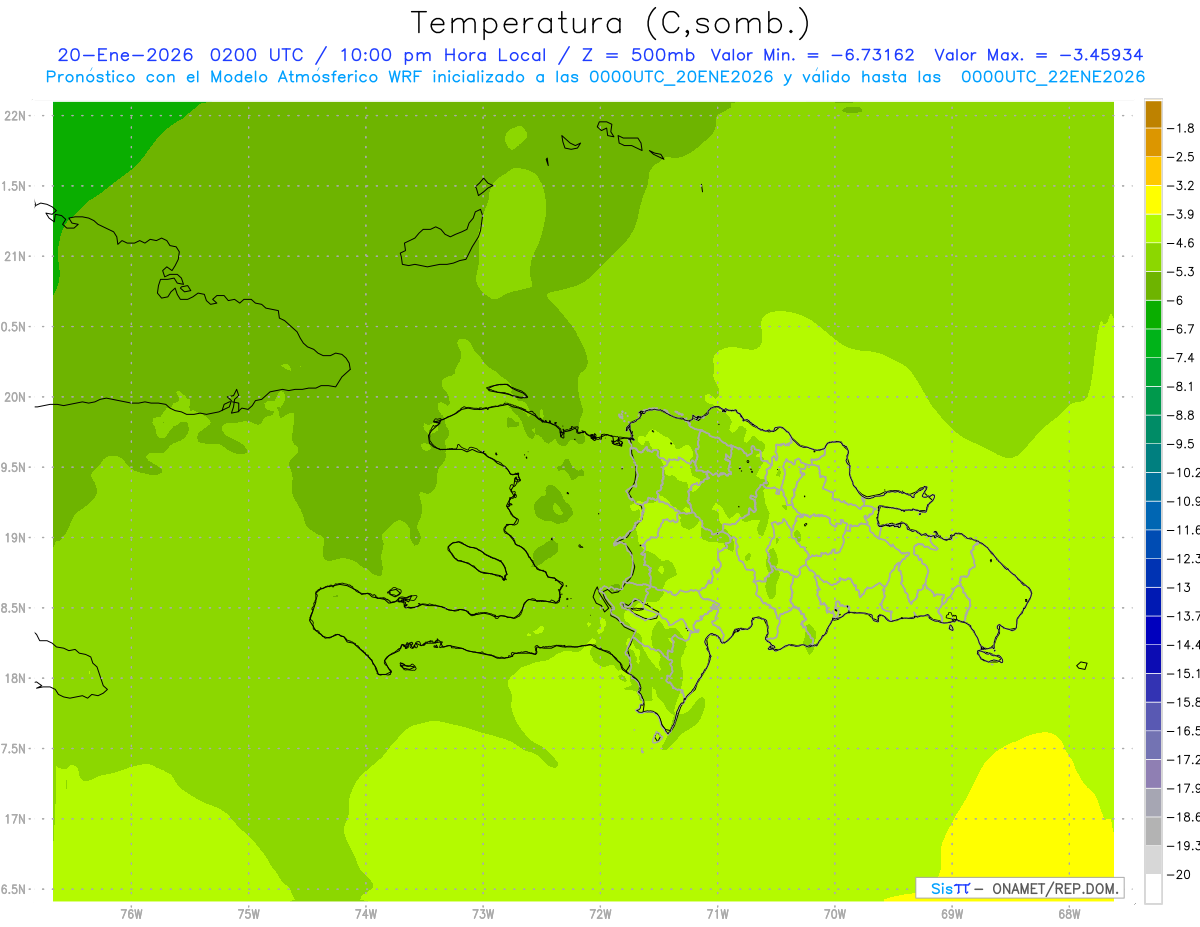Click the date text '20-Ene-2026'
This screenshot has width=1200, height=927.
click(125, 55)
